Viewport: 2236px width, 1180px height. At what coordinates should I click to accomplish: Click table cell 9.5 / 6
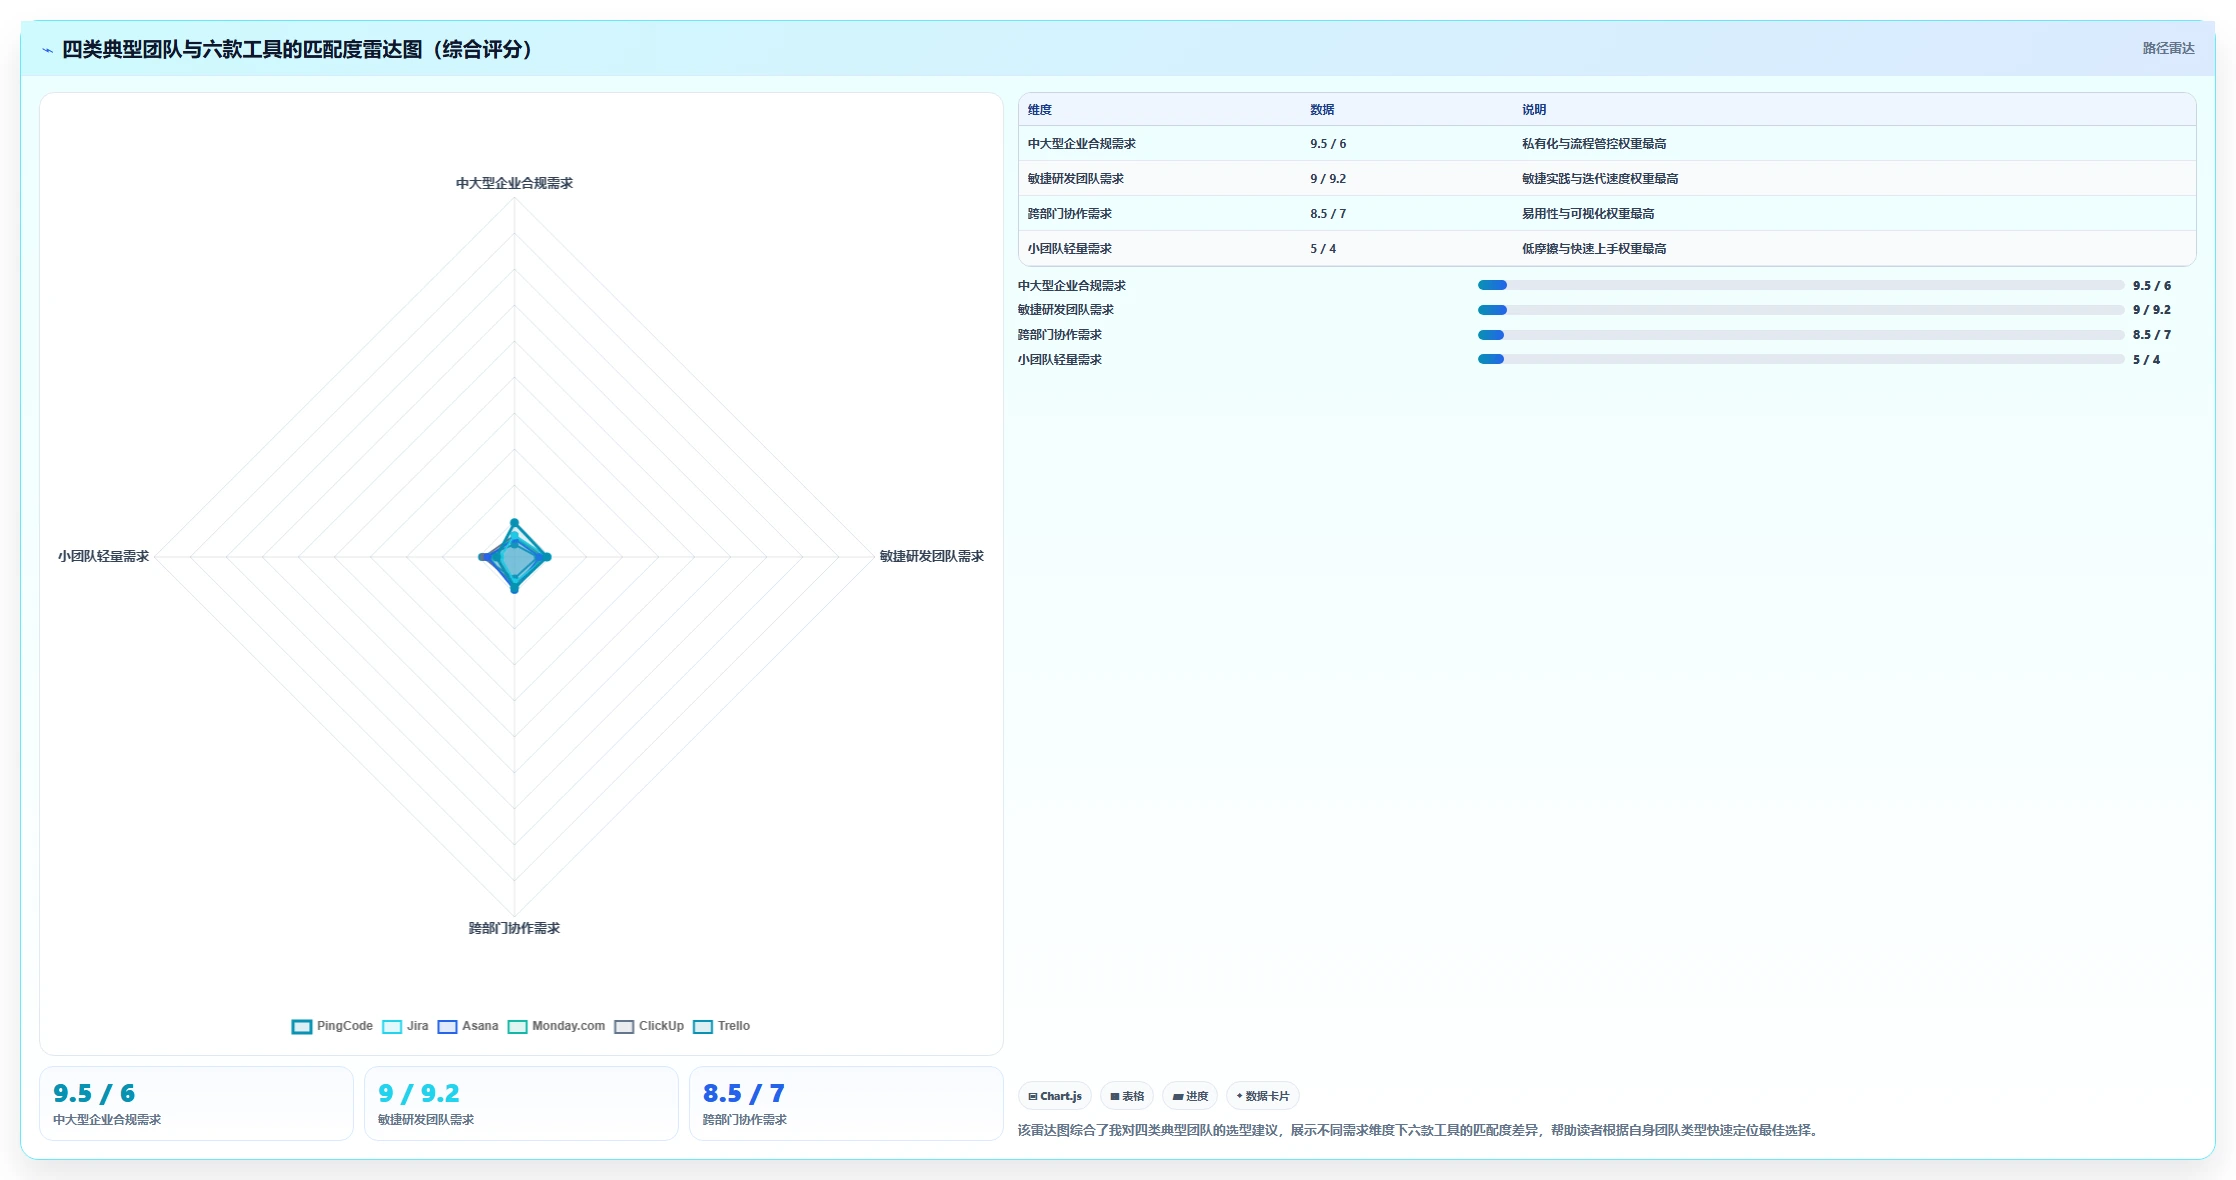tap(1328, 144)
